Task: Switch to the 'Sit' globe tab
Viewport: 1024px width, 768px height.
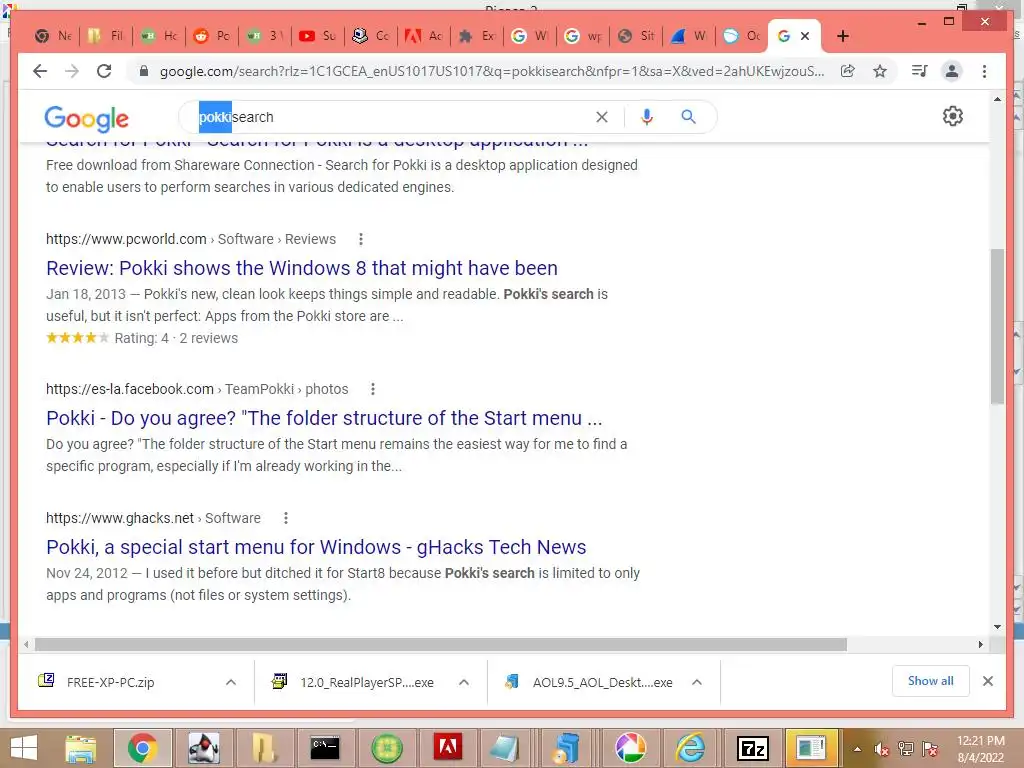Action: tap(636, 36)
